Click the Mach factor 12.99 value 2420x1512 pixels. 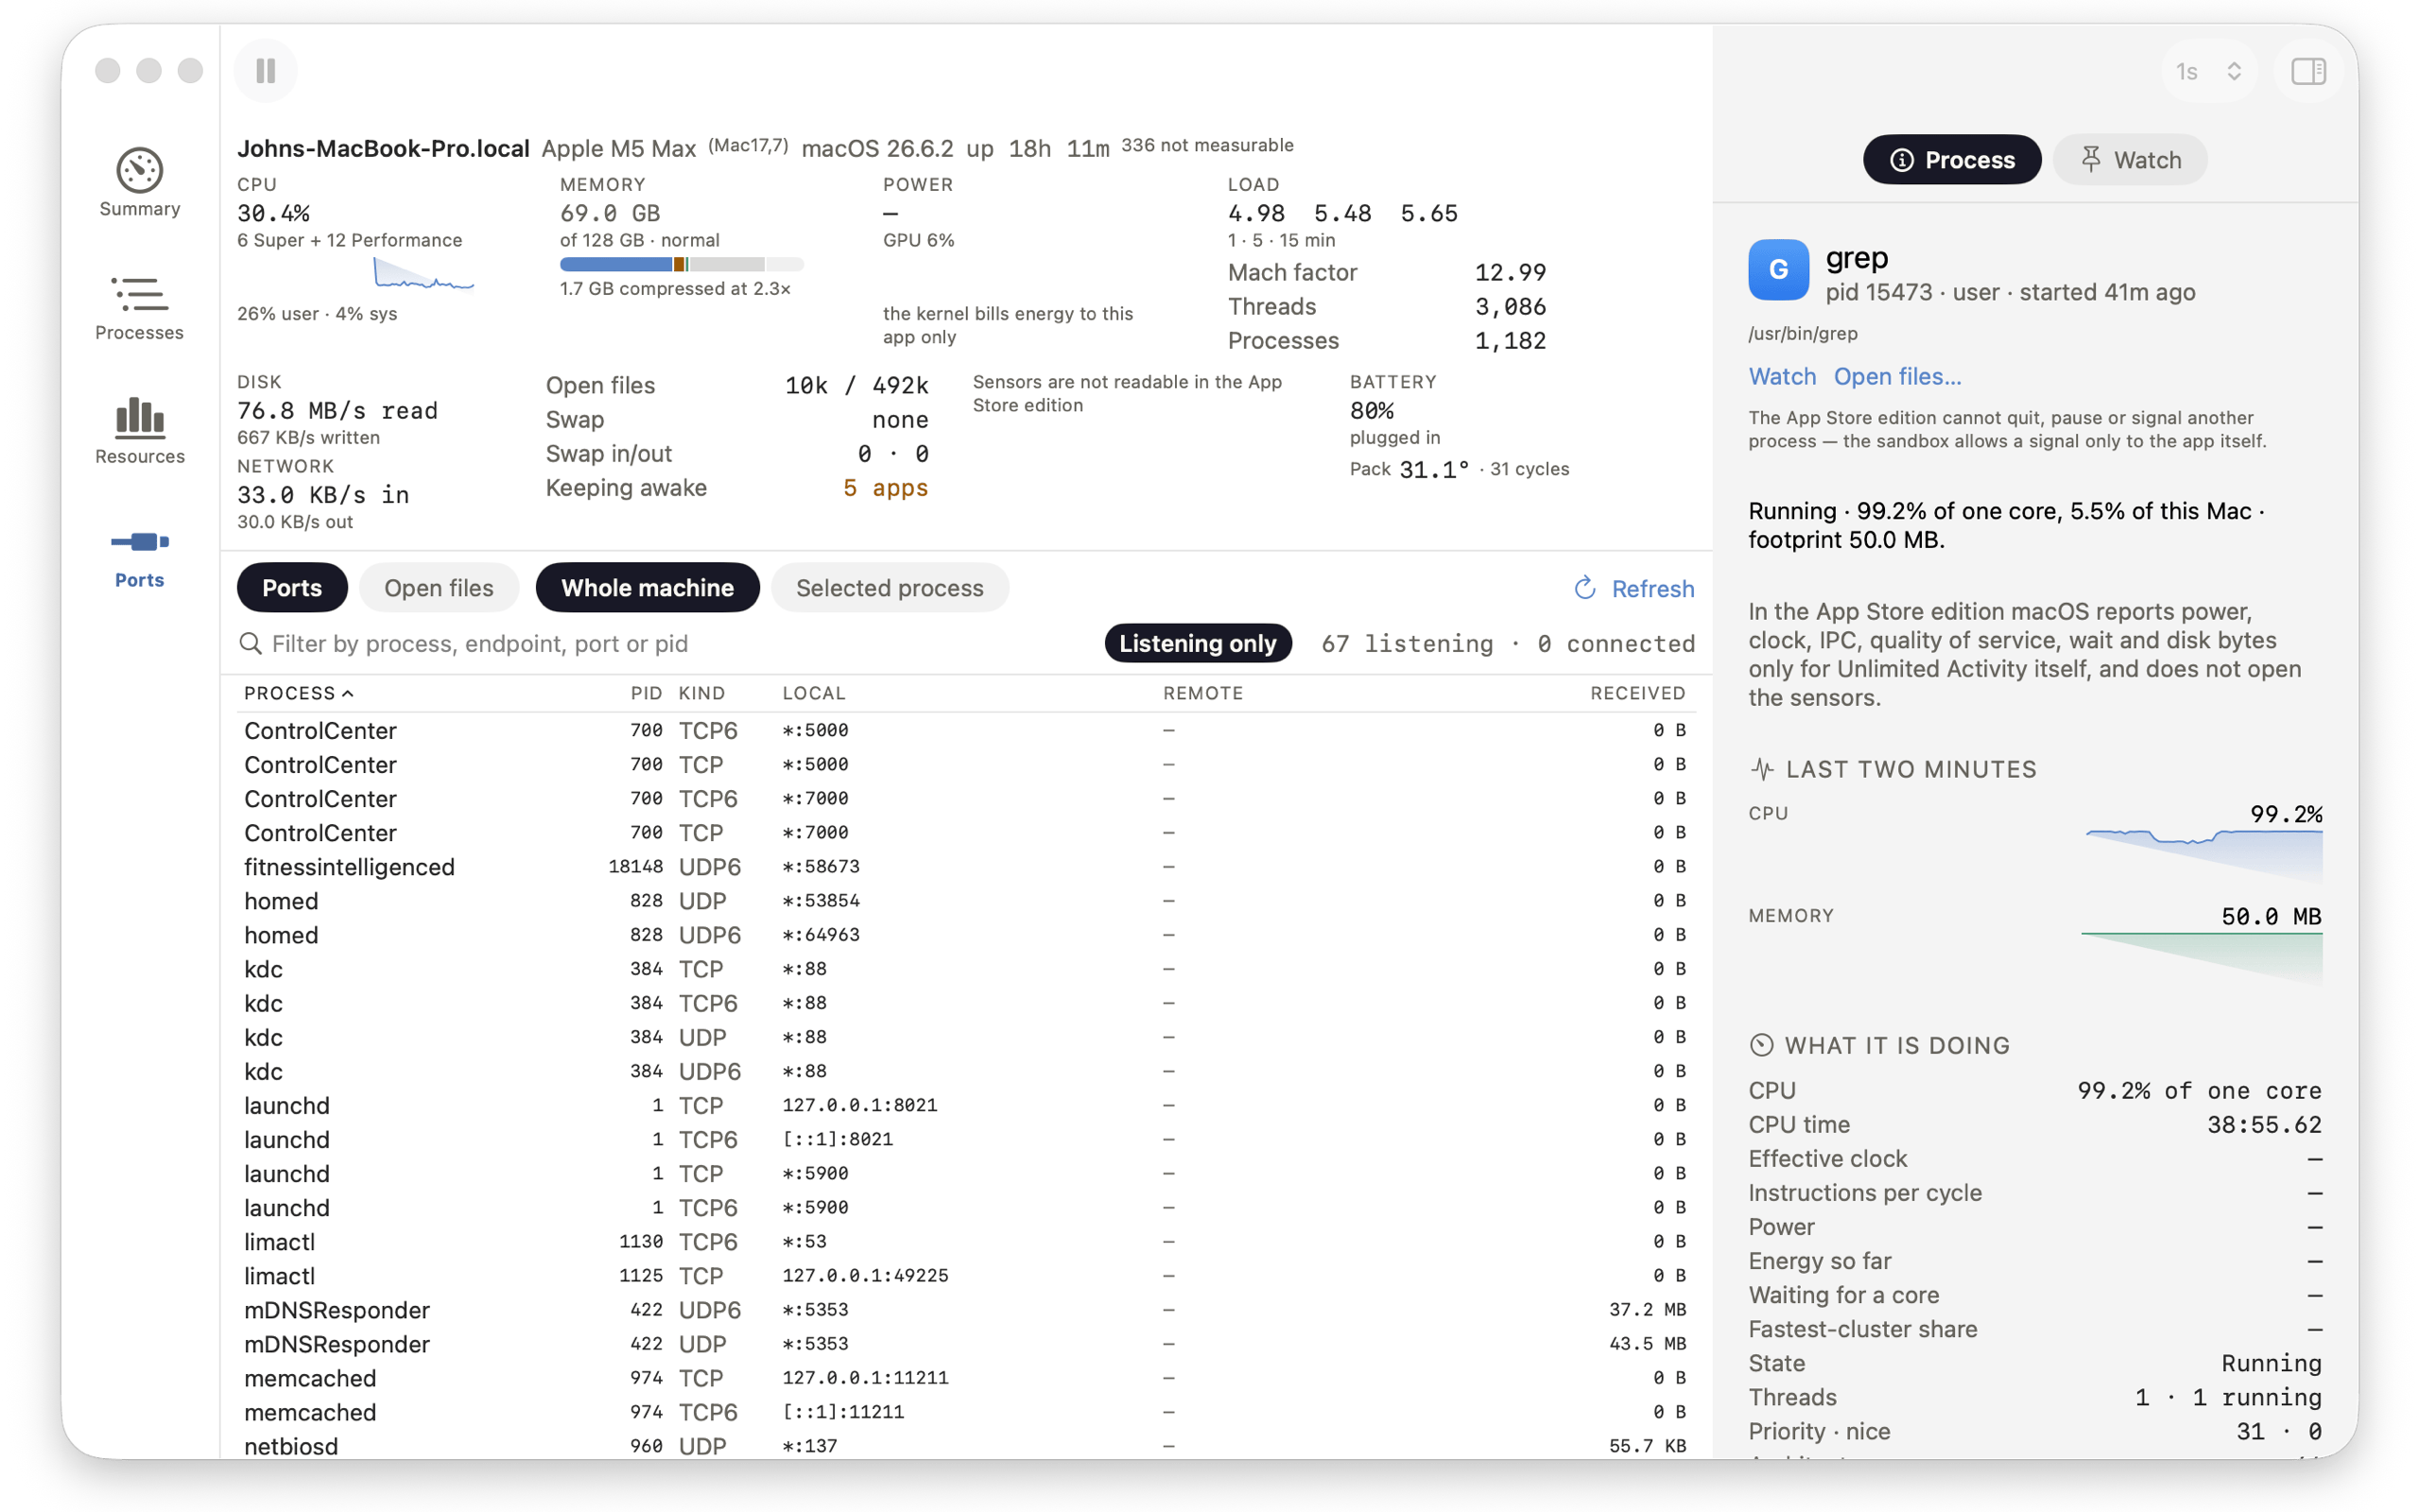[x=1510, y=272]
